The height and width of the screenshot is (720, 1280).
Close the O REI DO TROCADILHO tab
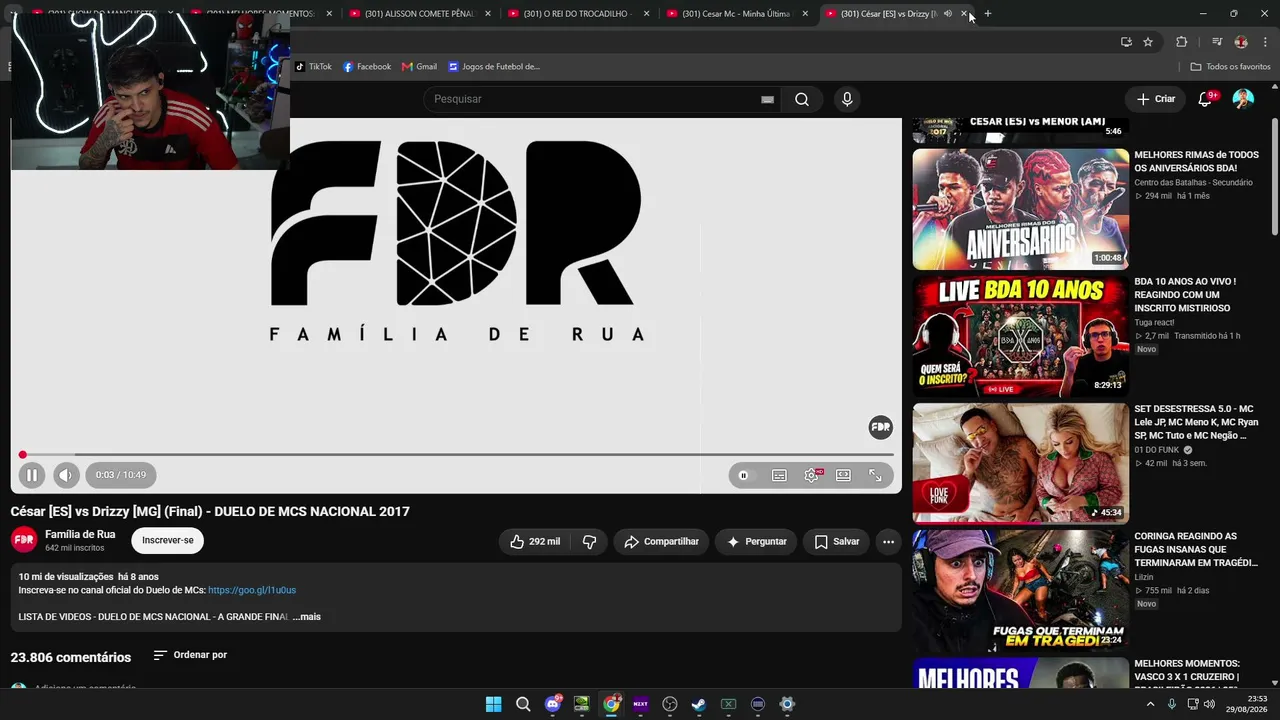pos(646,14)
